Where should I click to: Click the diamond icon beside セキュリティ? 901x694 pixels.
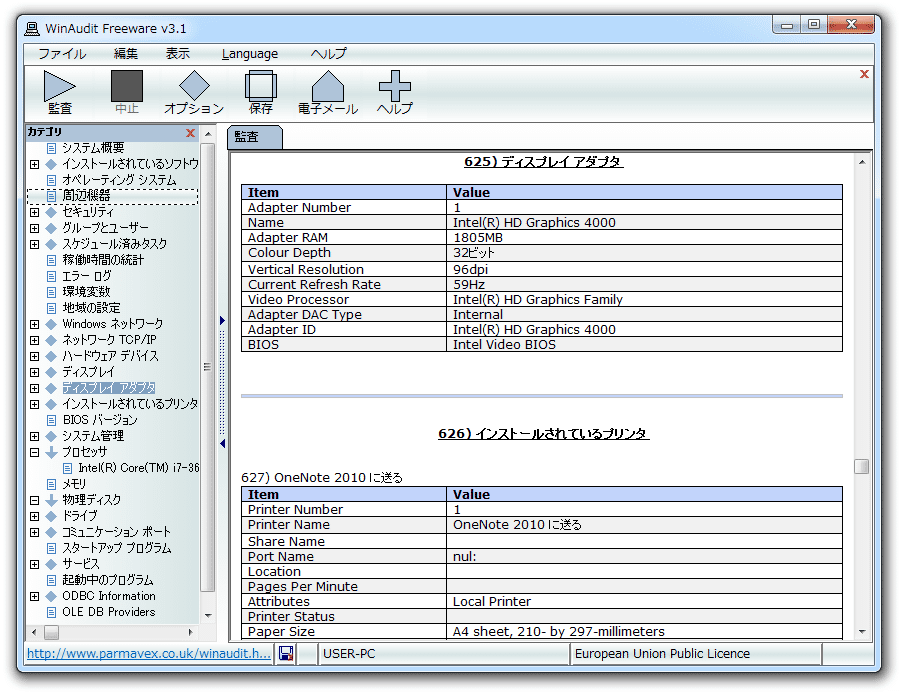[51, 212]
